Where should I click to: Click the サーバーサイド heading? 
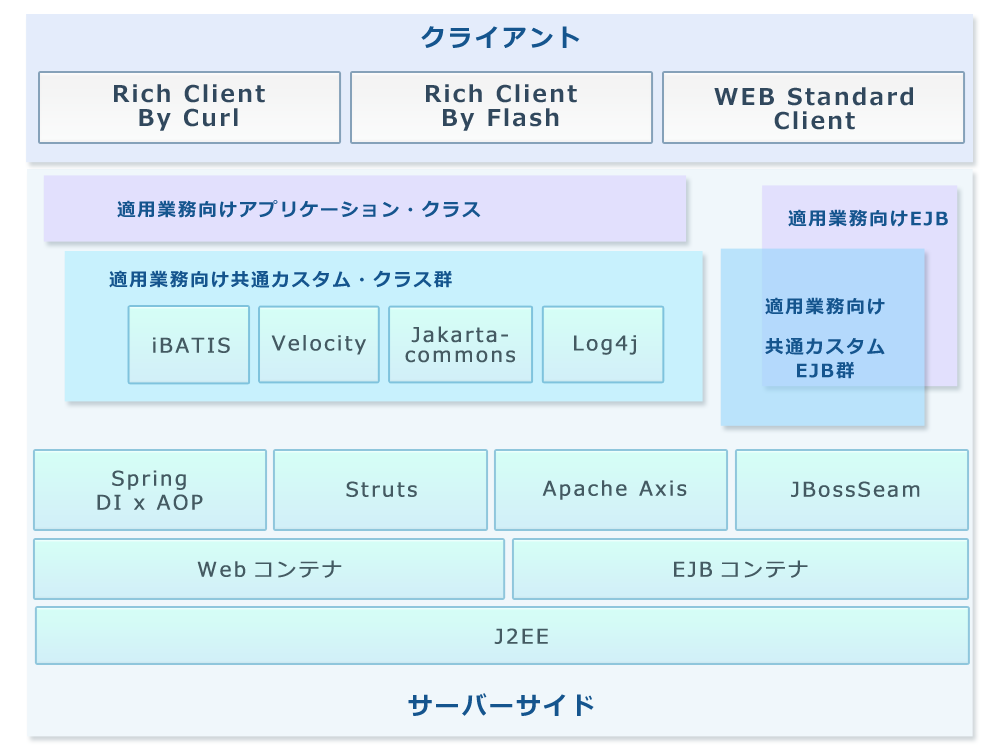click(501, 705)
